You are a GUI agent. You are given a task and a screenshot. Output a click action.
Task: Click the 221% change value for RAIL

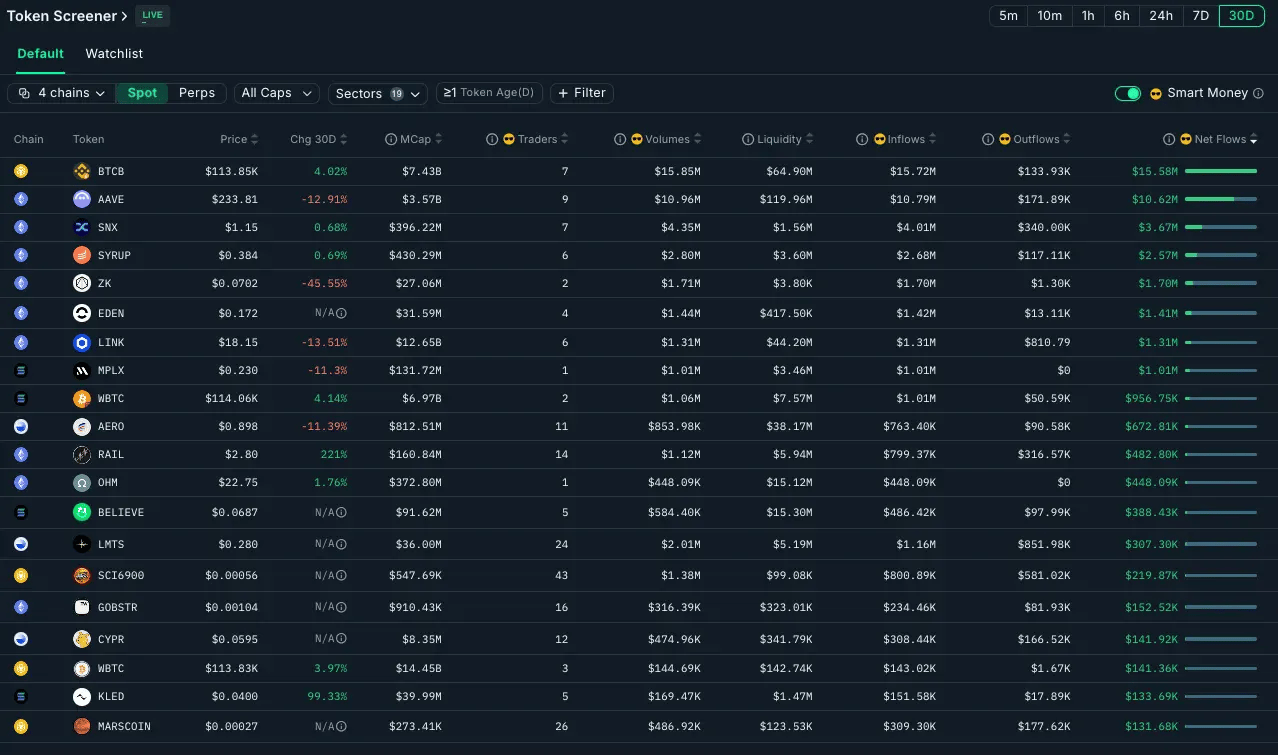(334, 454)
